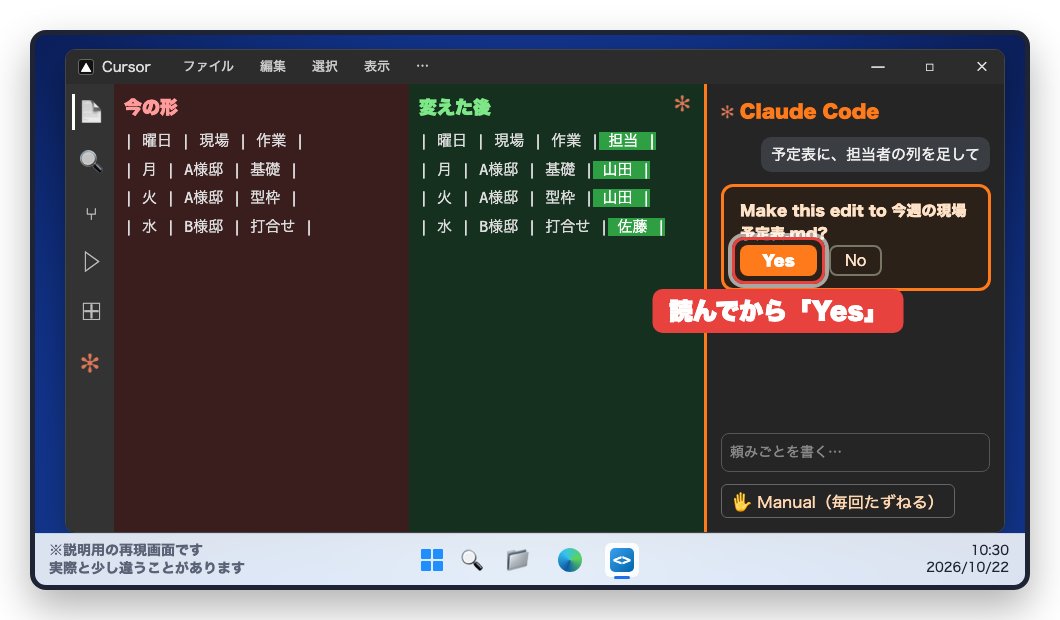Open the magnifier search icon in Cursor's sidebar
1060x620 pixels.
click(91, 161)
